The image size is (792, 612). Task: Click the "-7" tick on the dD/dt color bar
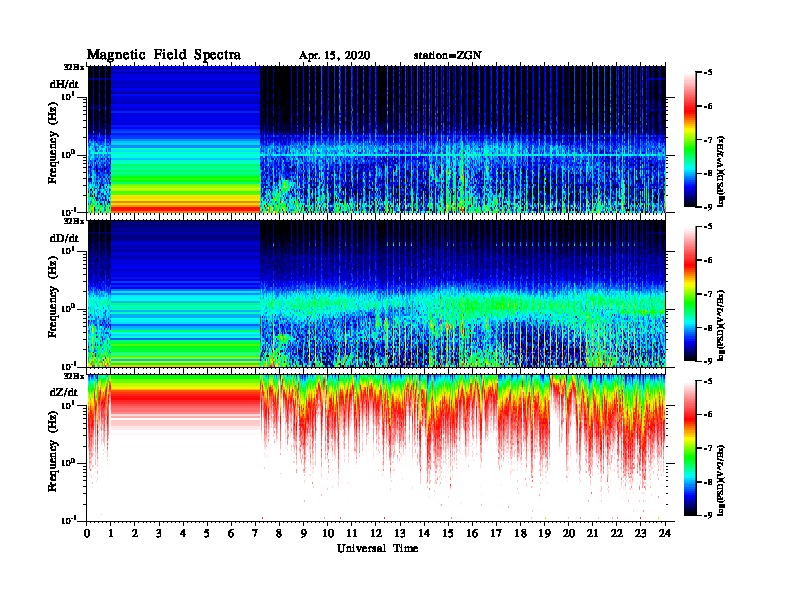(708, 294)
